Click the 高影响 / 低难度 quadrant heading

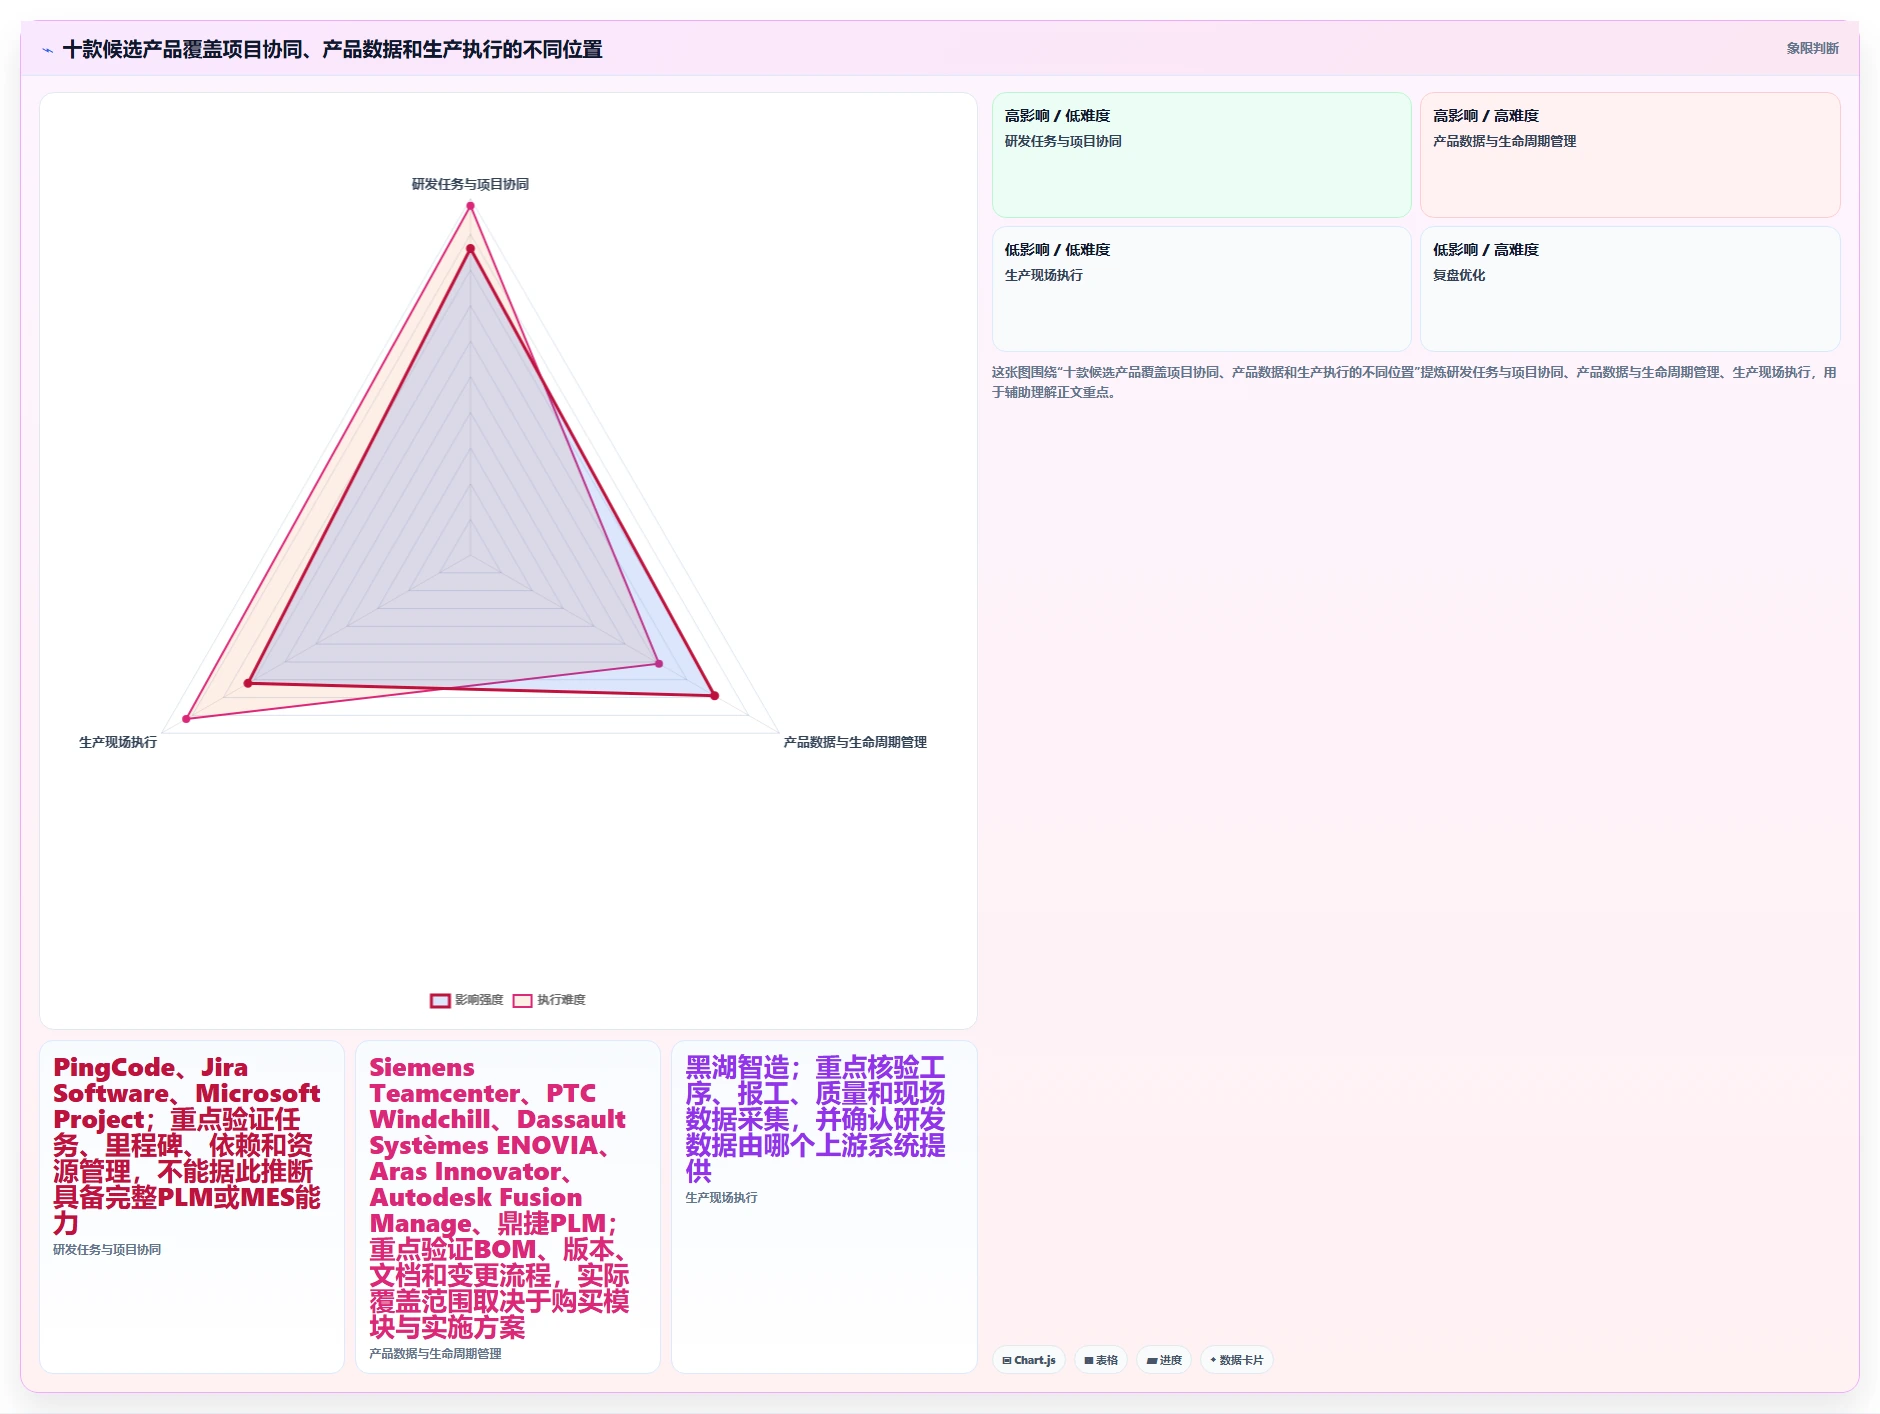pos(1057,116)
